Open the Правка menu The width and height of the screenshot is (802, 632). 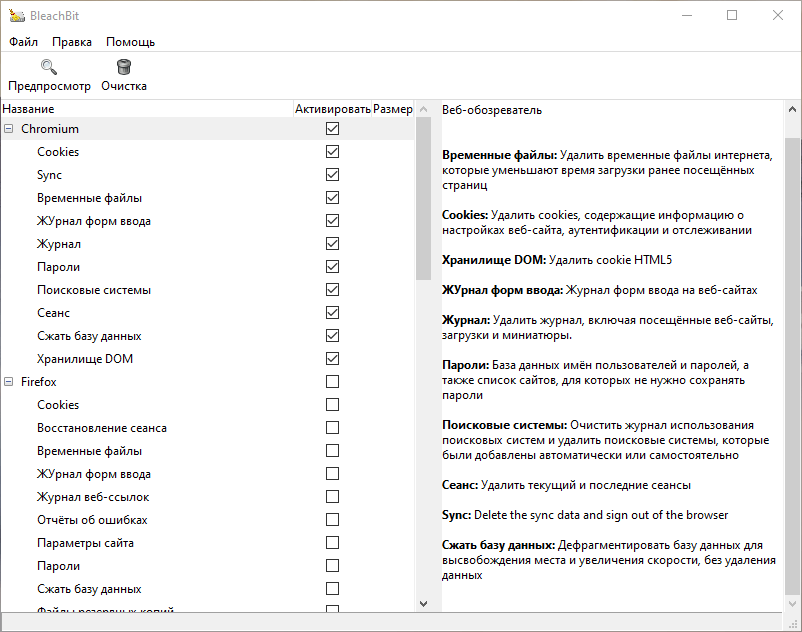pos(72,42)
